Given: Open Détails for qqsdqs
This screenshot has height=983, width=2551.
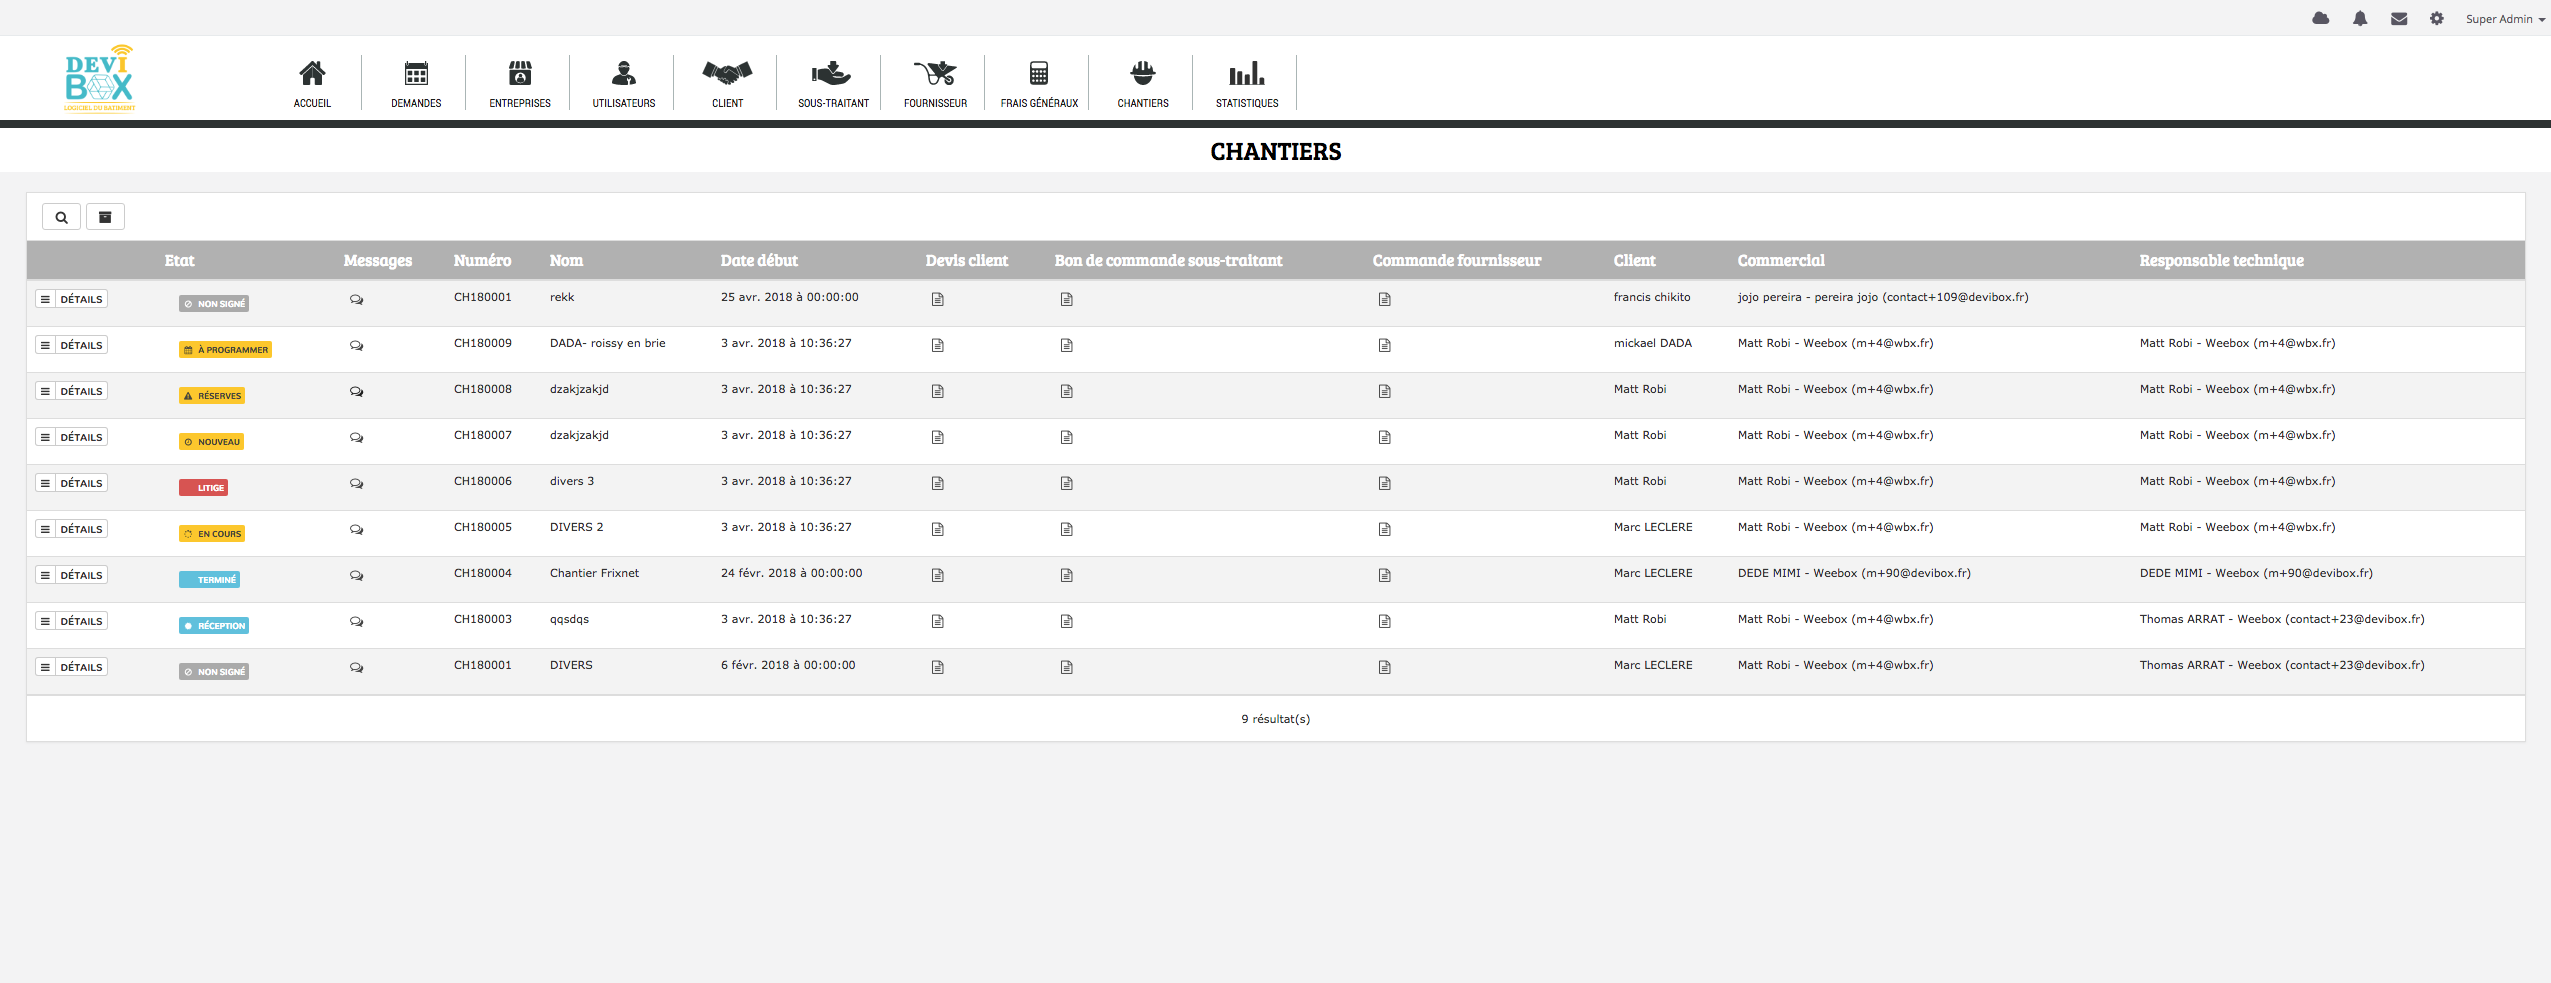Looking at the screenshot, I should pos(71,621).
